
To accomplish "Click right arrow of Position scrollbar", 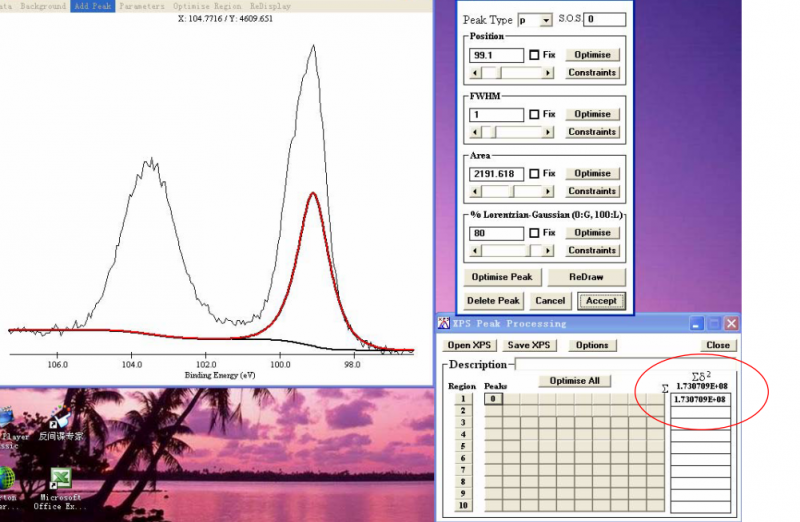I will [547, 73].
